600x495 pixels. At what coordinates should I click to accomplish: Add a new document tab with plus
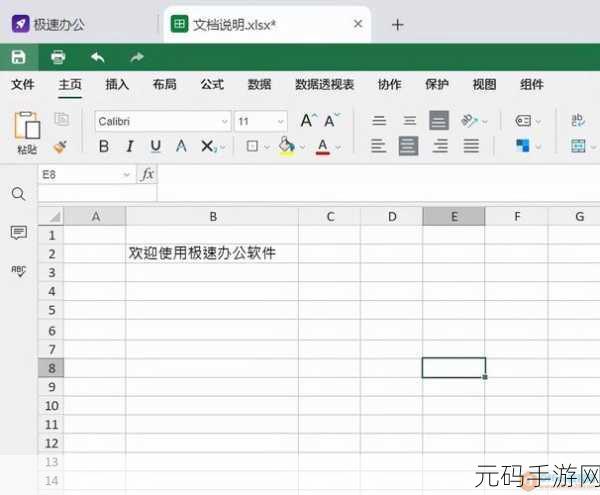point(398,25)
